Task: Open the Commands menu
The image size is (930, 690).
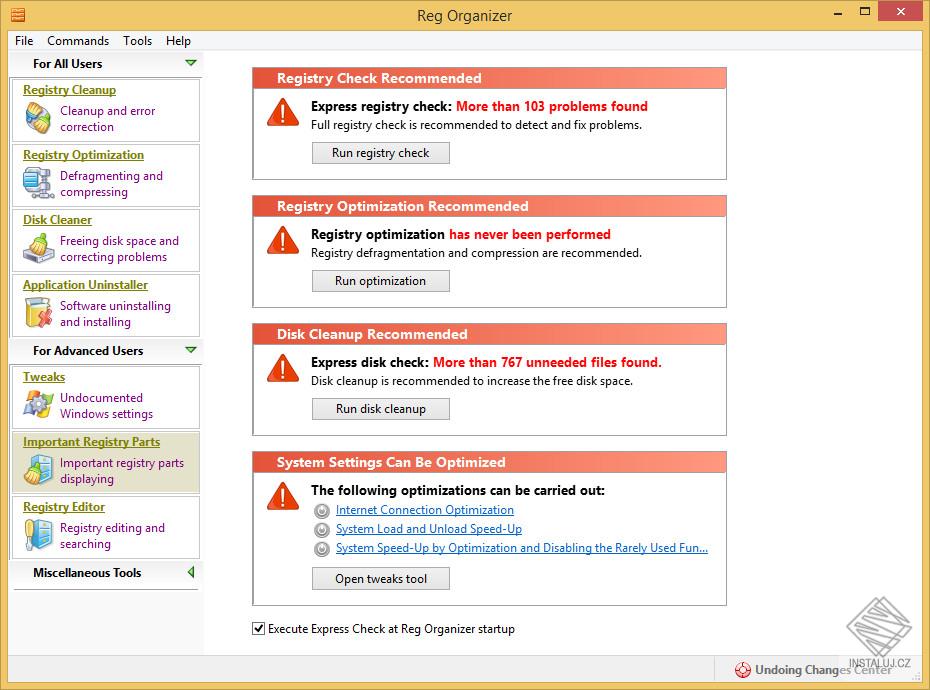Action: point(78,41)
